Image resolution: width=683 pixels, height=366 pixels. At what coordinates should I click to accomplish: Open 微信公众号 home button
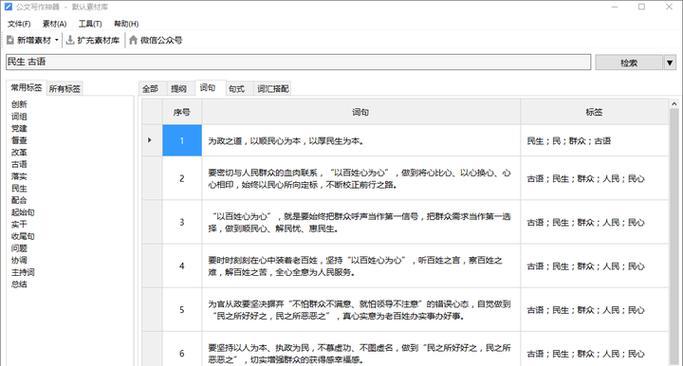[x=156, y=40]
